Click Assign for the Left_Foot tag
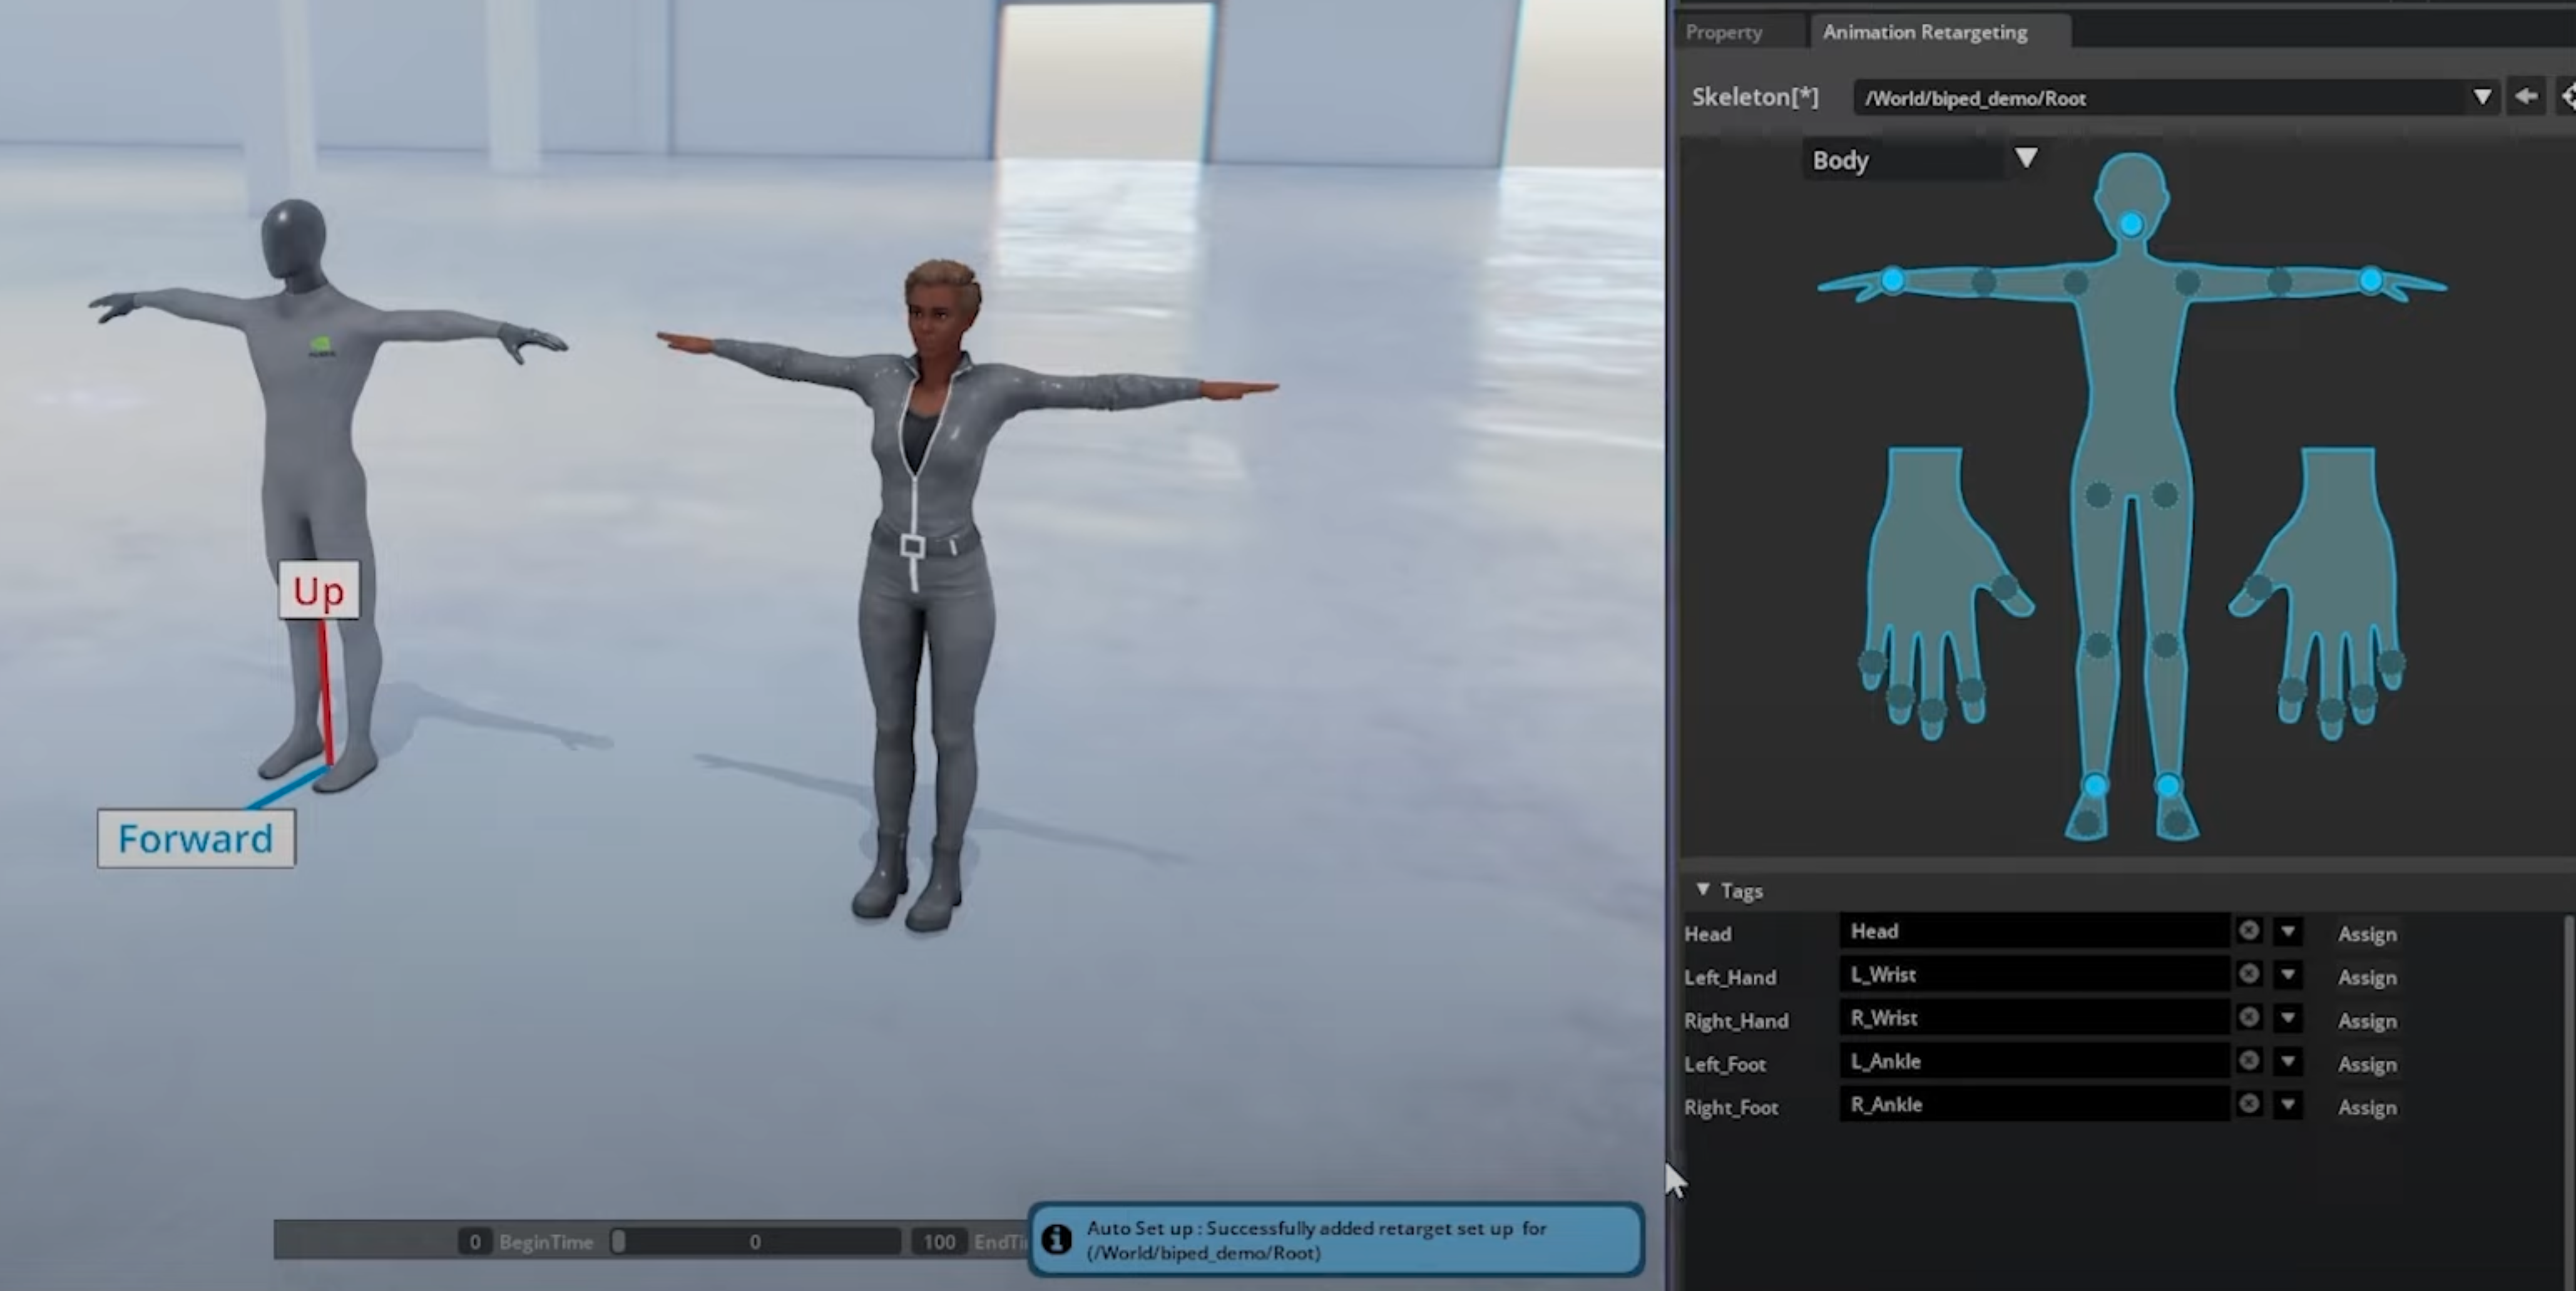Viewport: 2576px width, 1291px height. point(2367,1064)
